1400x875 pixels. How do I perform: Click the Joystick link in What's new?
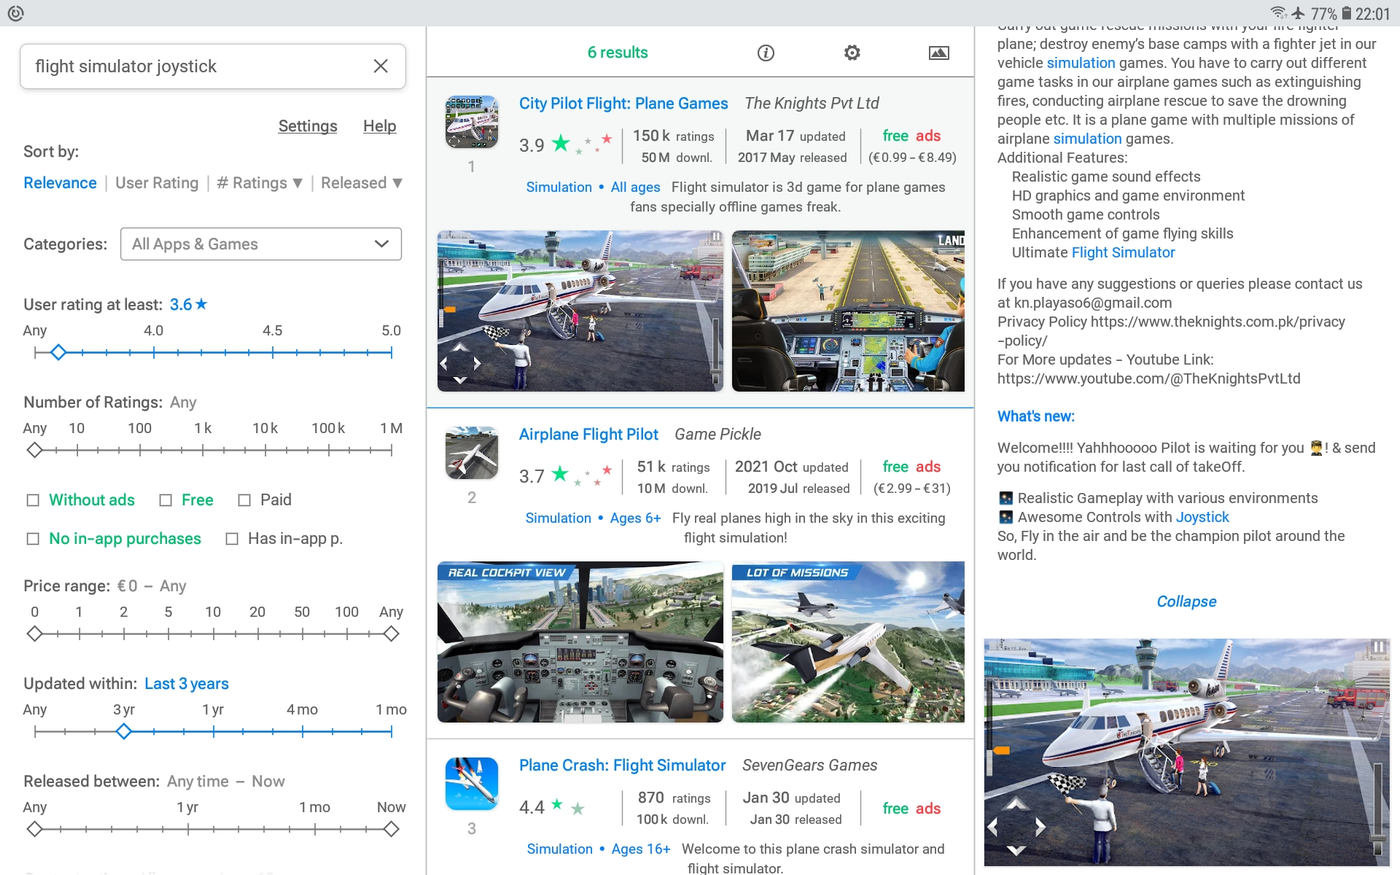(1202, 517)
